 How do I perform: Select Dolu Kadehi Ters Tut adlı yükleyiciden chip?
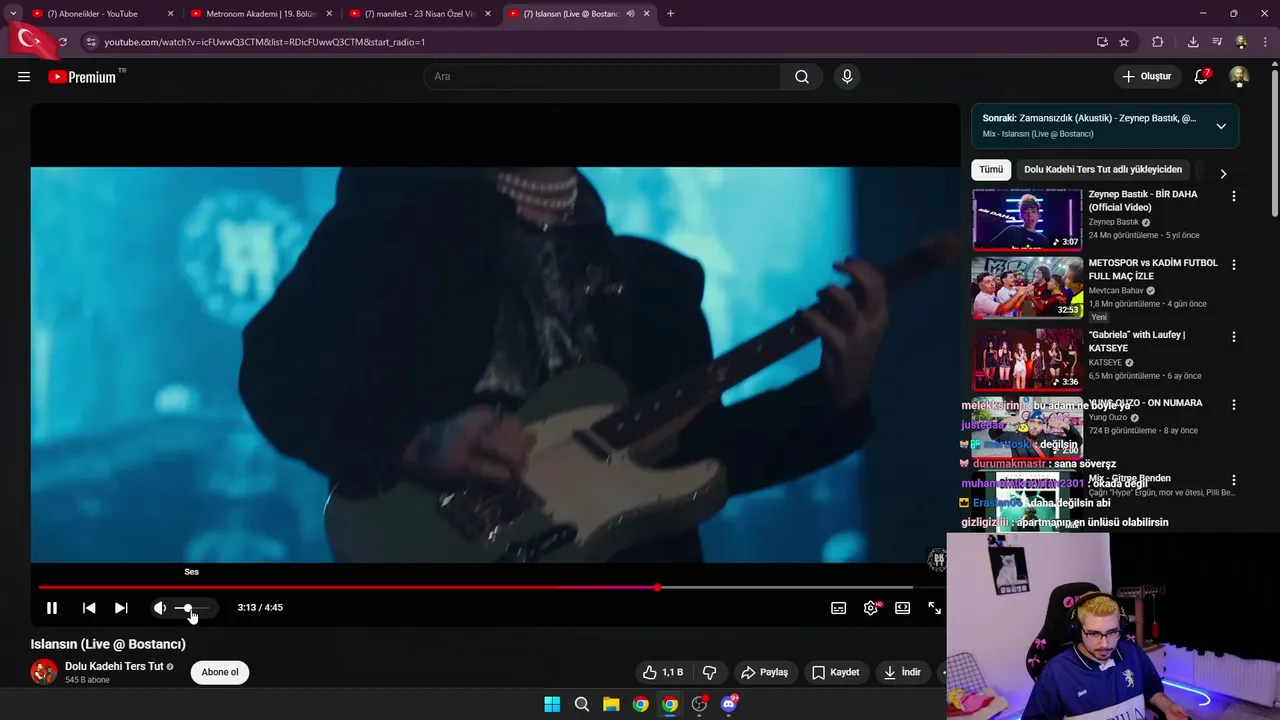pos(1103,170)
